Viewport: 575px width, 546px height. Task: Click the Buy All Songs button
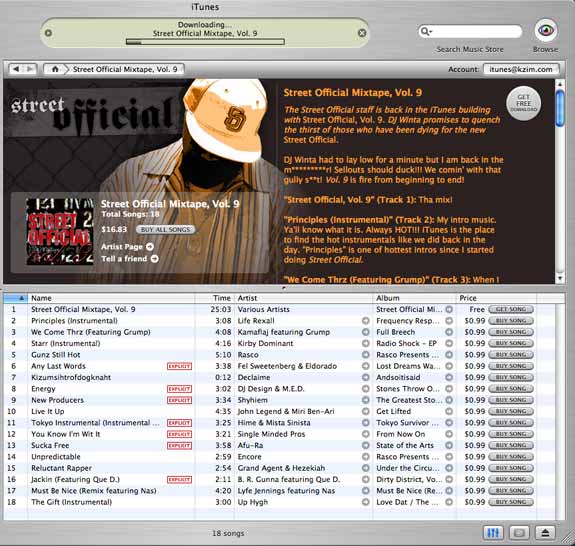coord(165,230)
